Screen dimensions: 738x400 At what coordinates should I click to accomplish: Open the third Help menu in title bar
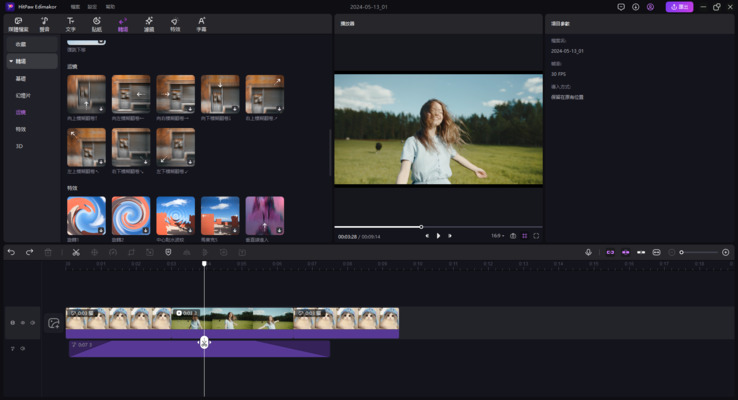point(110,7)
